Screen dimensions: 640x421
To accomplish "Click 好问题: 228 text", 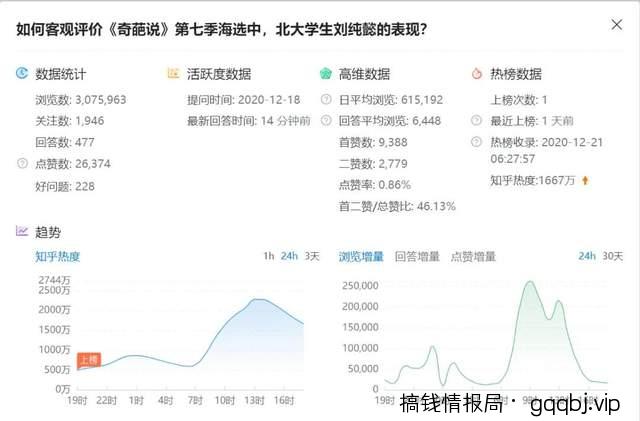I will click(65, 186).
